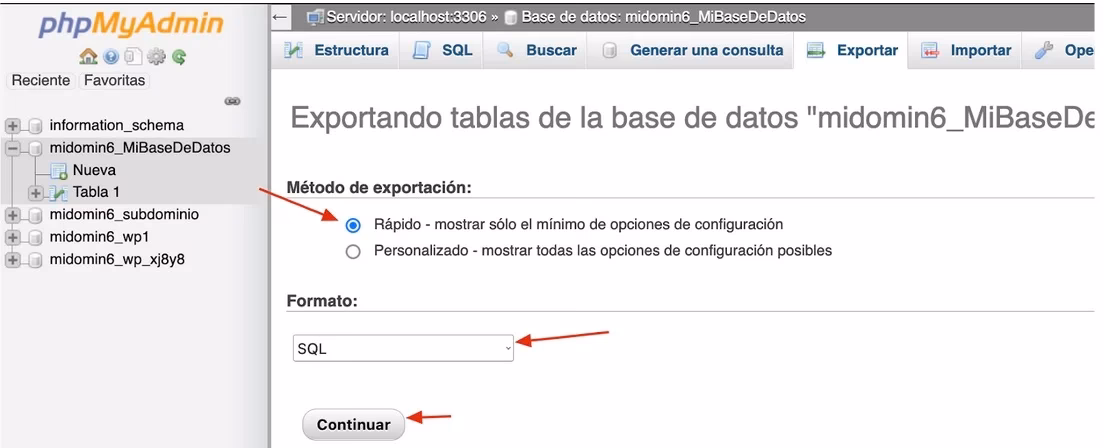Open the Buscar tab

[536, 51]
